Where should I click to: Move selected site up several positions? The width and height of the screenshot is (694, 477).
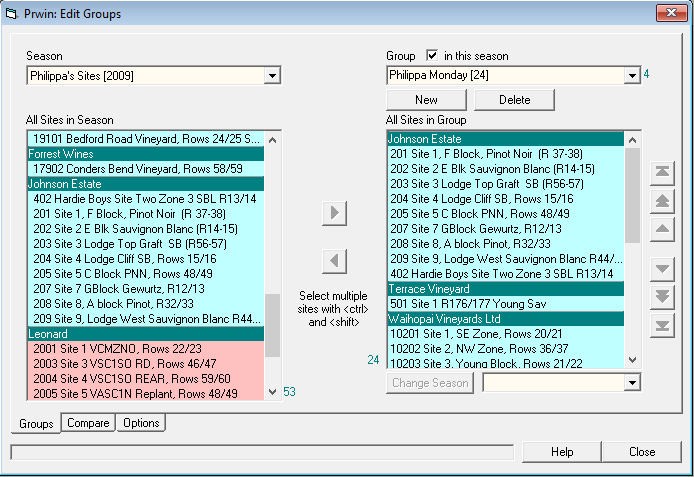pos(661,202)
